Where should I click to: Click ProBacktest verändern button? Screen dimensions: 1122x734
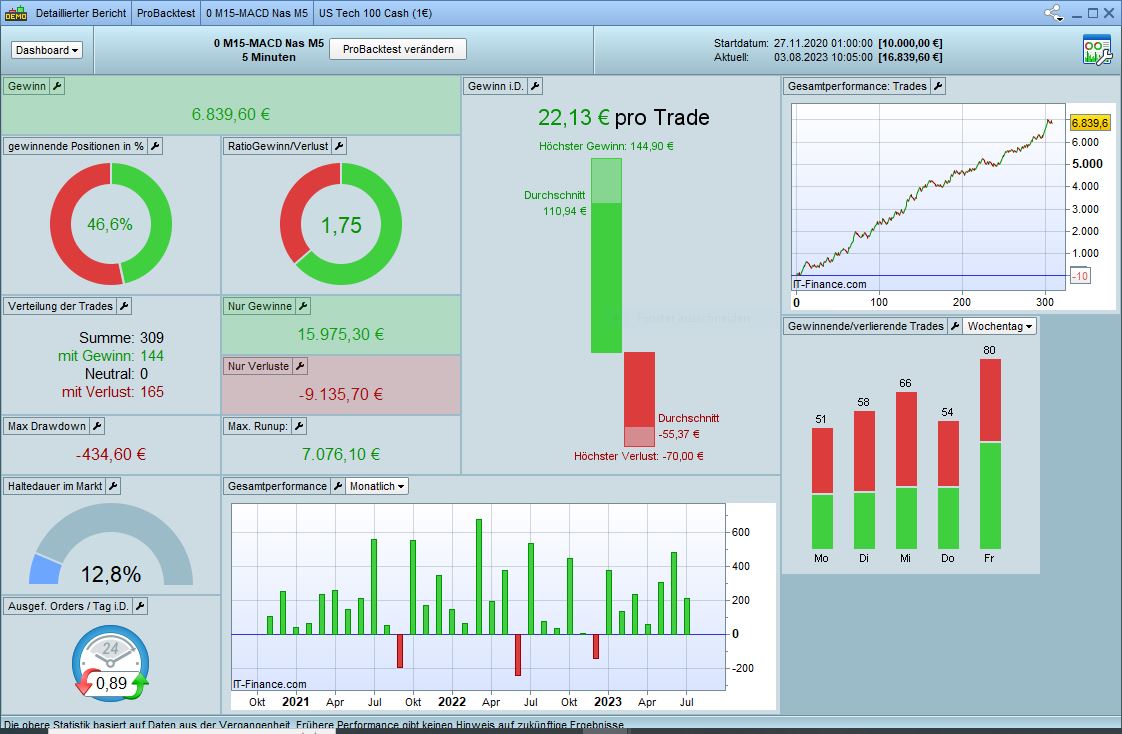tap(398, 49)
